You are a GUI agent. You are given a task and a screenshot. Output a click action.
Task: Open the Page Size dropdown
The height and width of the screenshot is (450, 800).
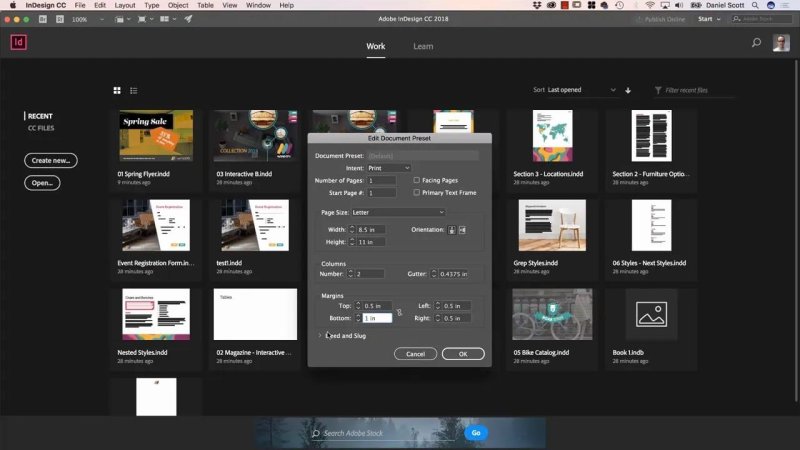coord(398,212)
